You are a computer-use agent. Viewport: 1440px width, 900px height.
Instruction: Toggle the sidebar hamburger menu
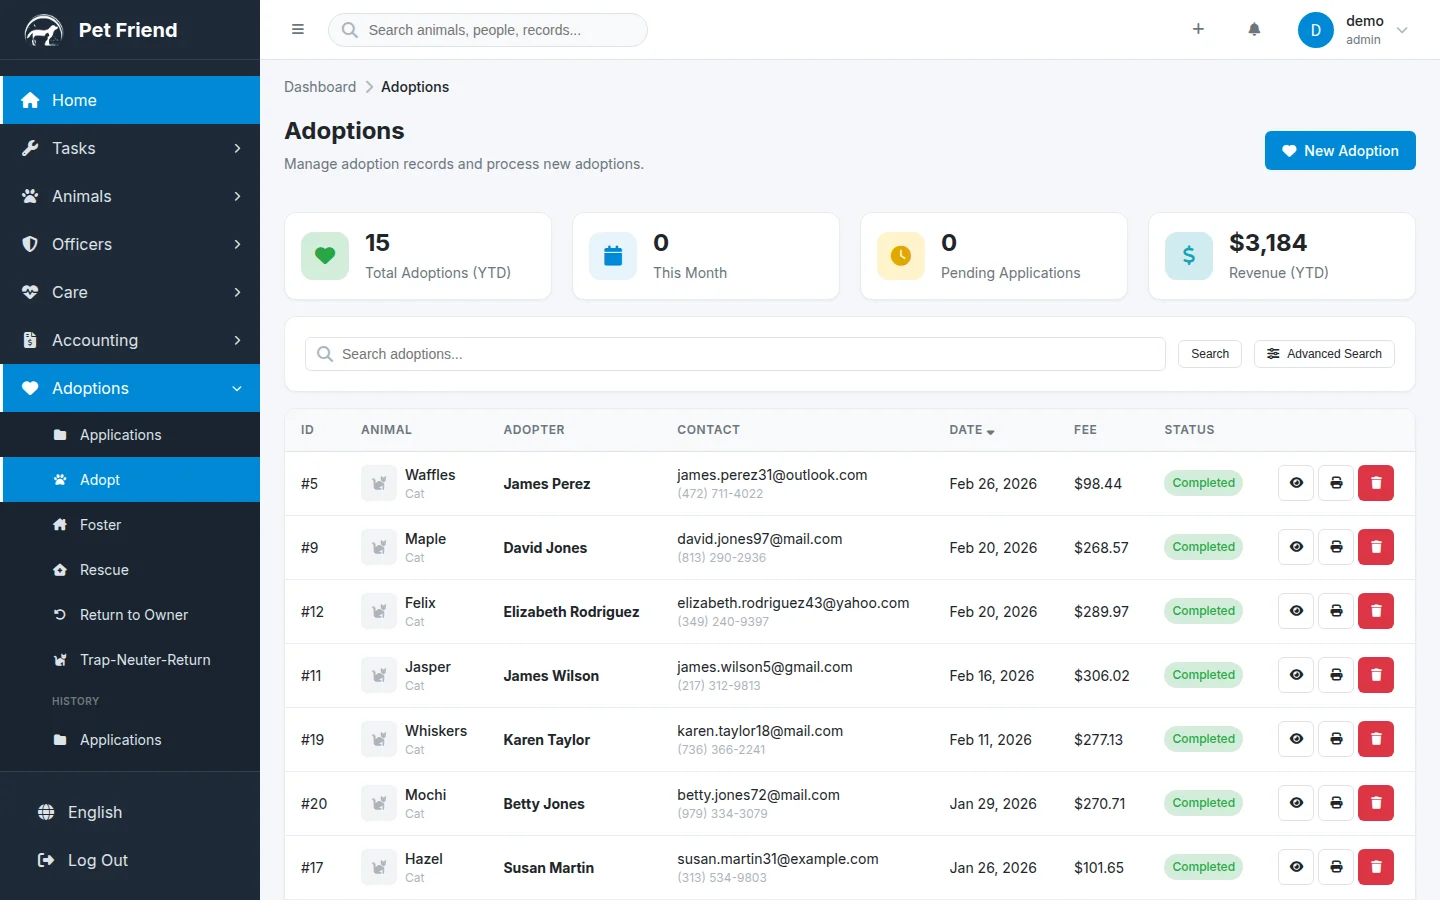pos(297,30)
